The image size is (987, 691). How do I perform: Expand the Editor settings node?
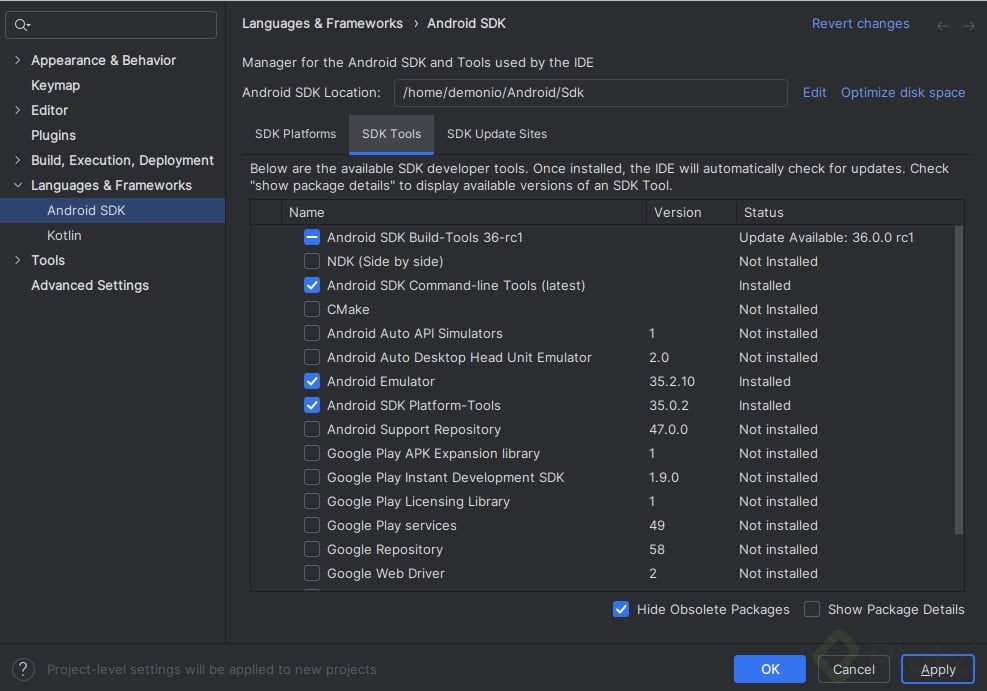(18, 110)
